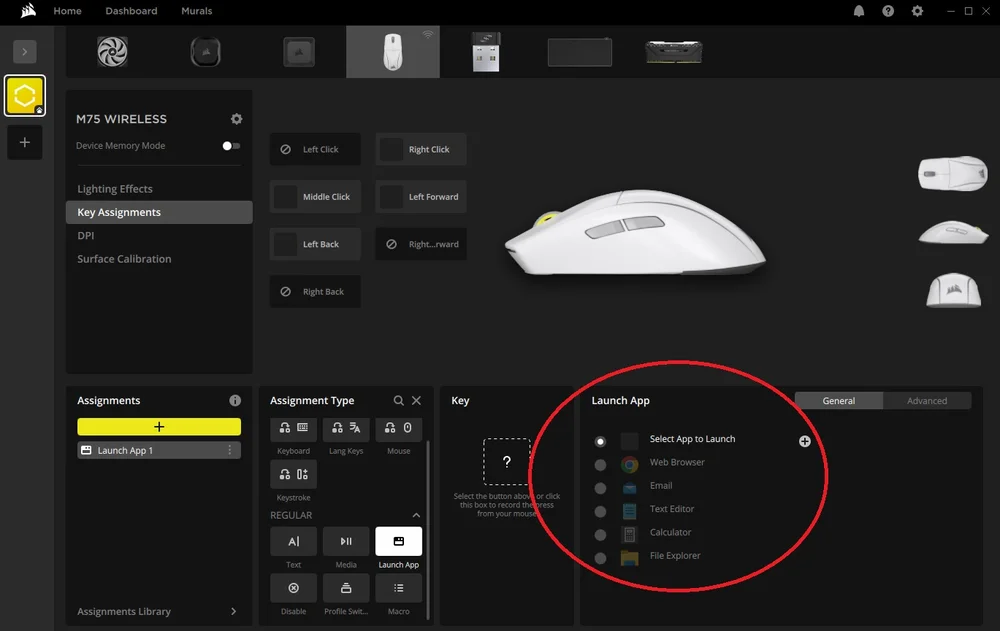Collapse the REGULAR section
This screenshot has width=1000, height=631.
pos(416,516)
